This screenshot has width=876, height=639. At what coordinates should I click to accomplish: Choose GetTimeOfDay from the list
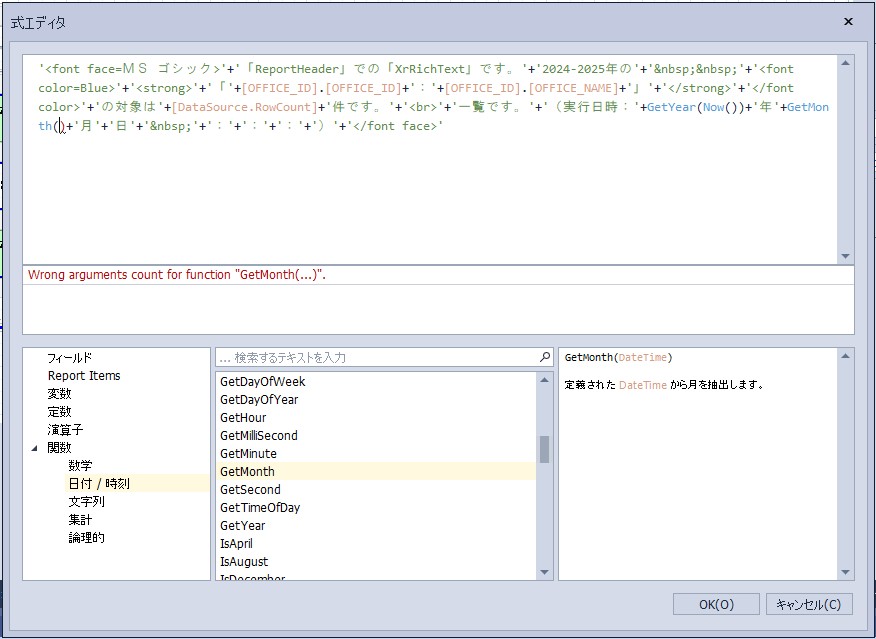tap(259, 508)
